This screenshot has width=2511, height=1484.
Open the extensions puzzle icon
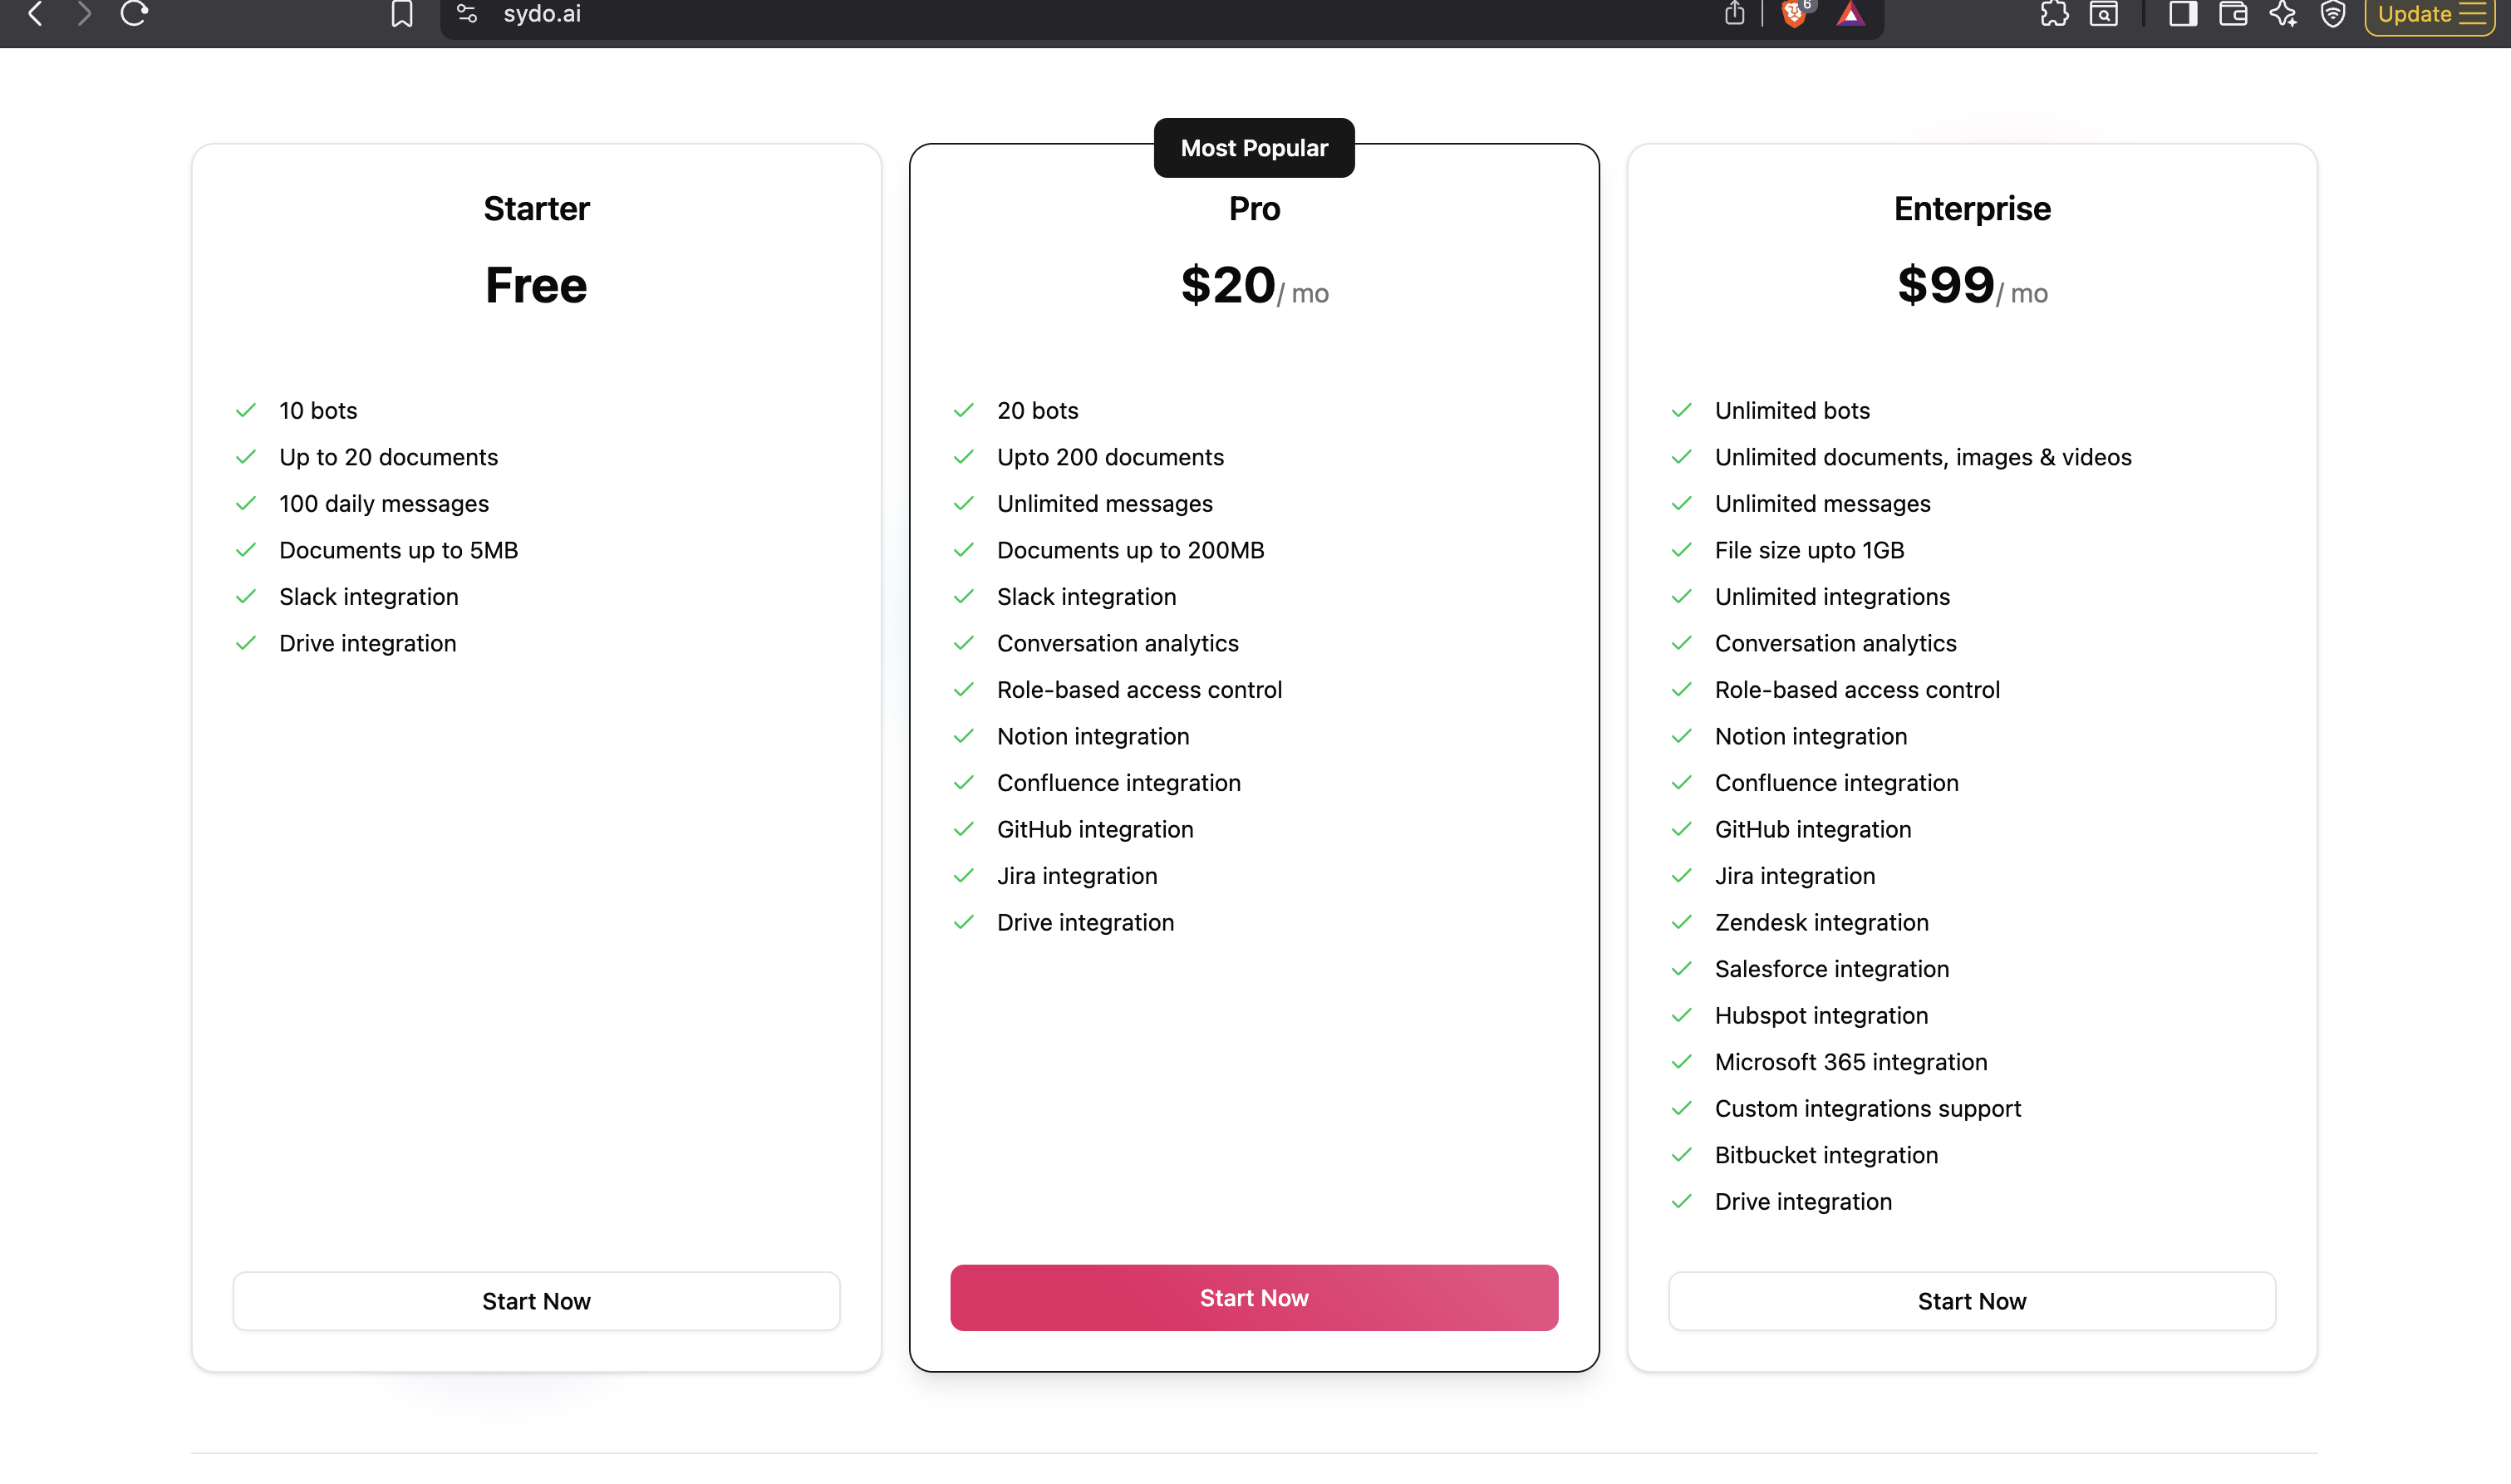[2054, 14]
